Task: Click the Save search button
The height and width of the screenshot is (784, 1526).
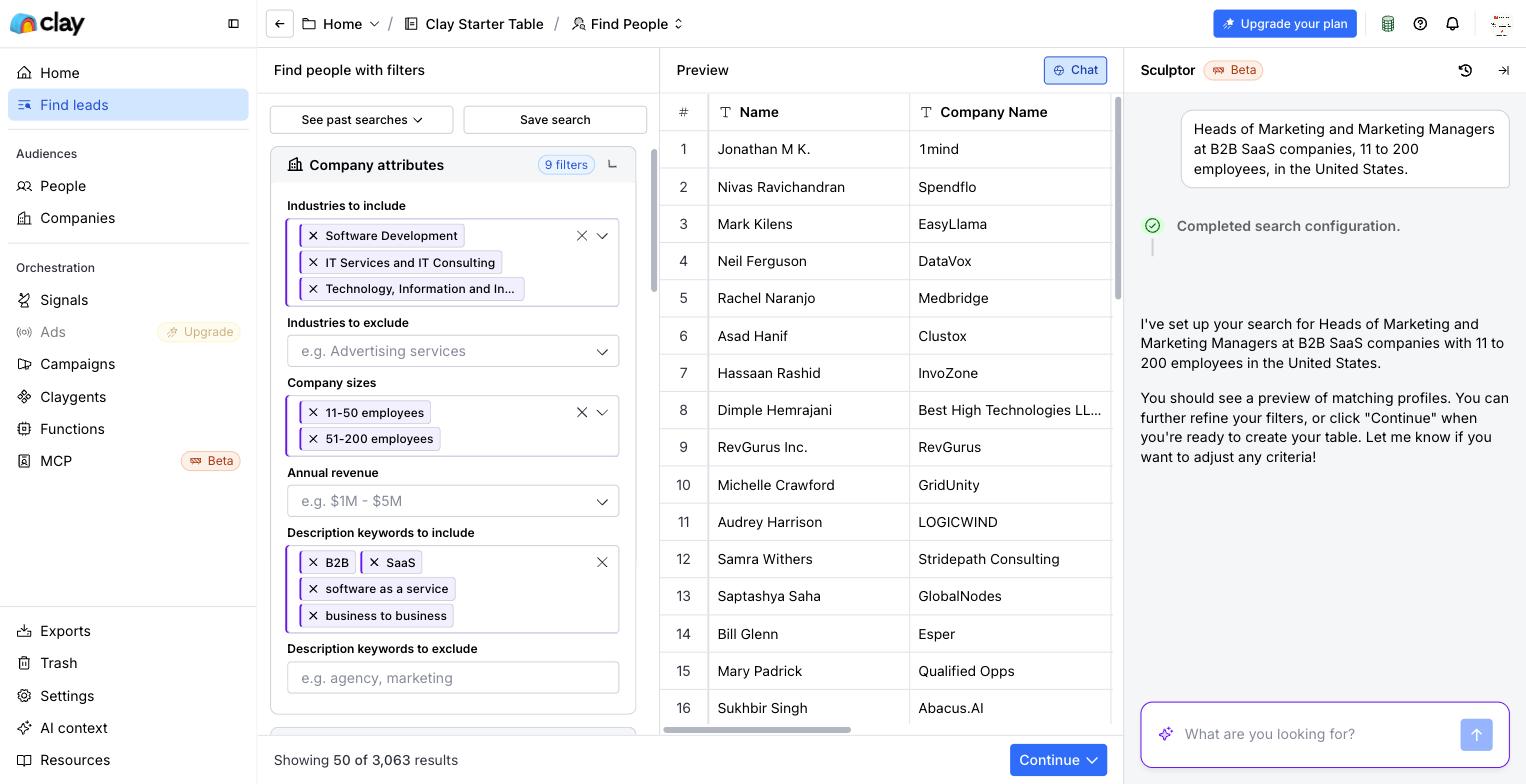Action: coord(555,120)
